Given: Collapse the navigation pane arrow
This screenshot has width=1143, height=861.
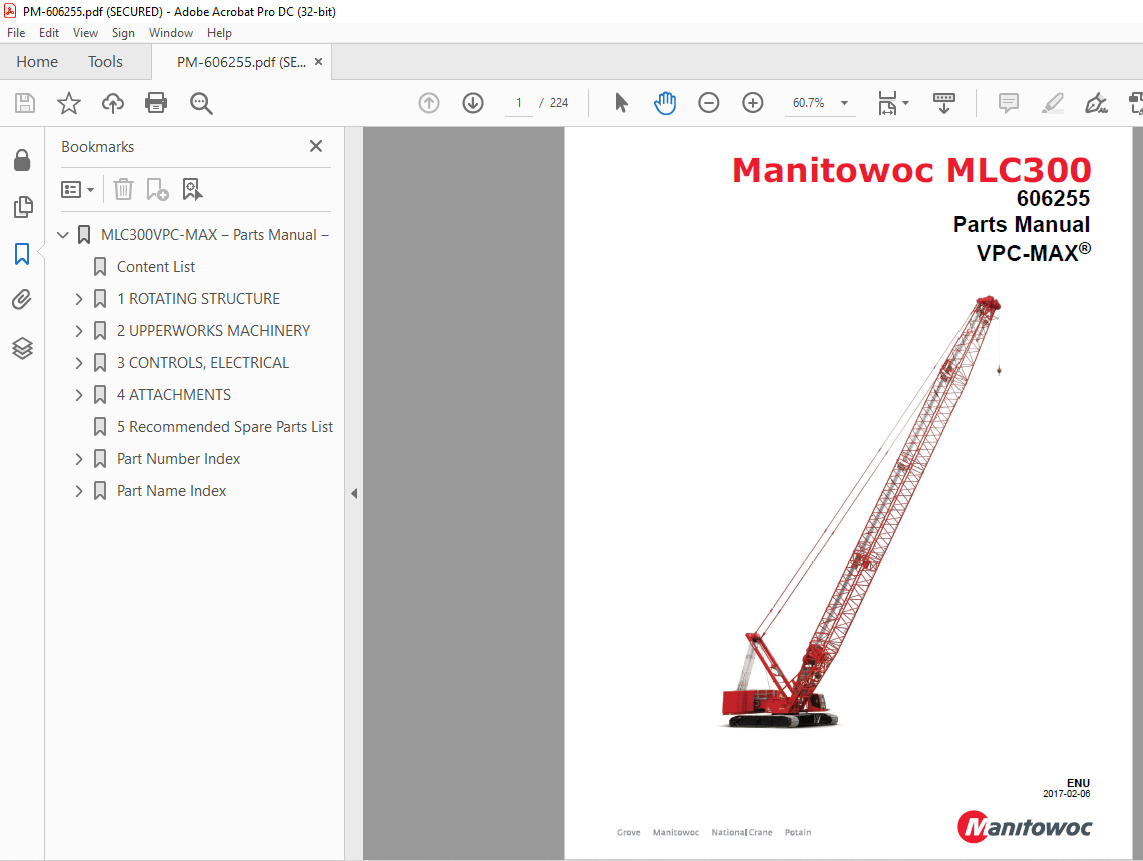Looking at the screenshot, I should point(354,494).
